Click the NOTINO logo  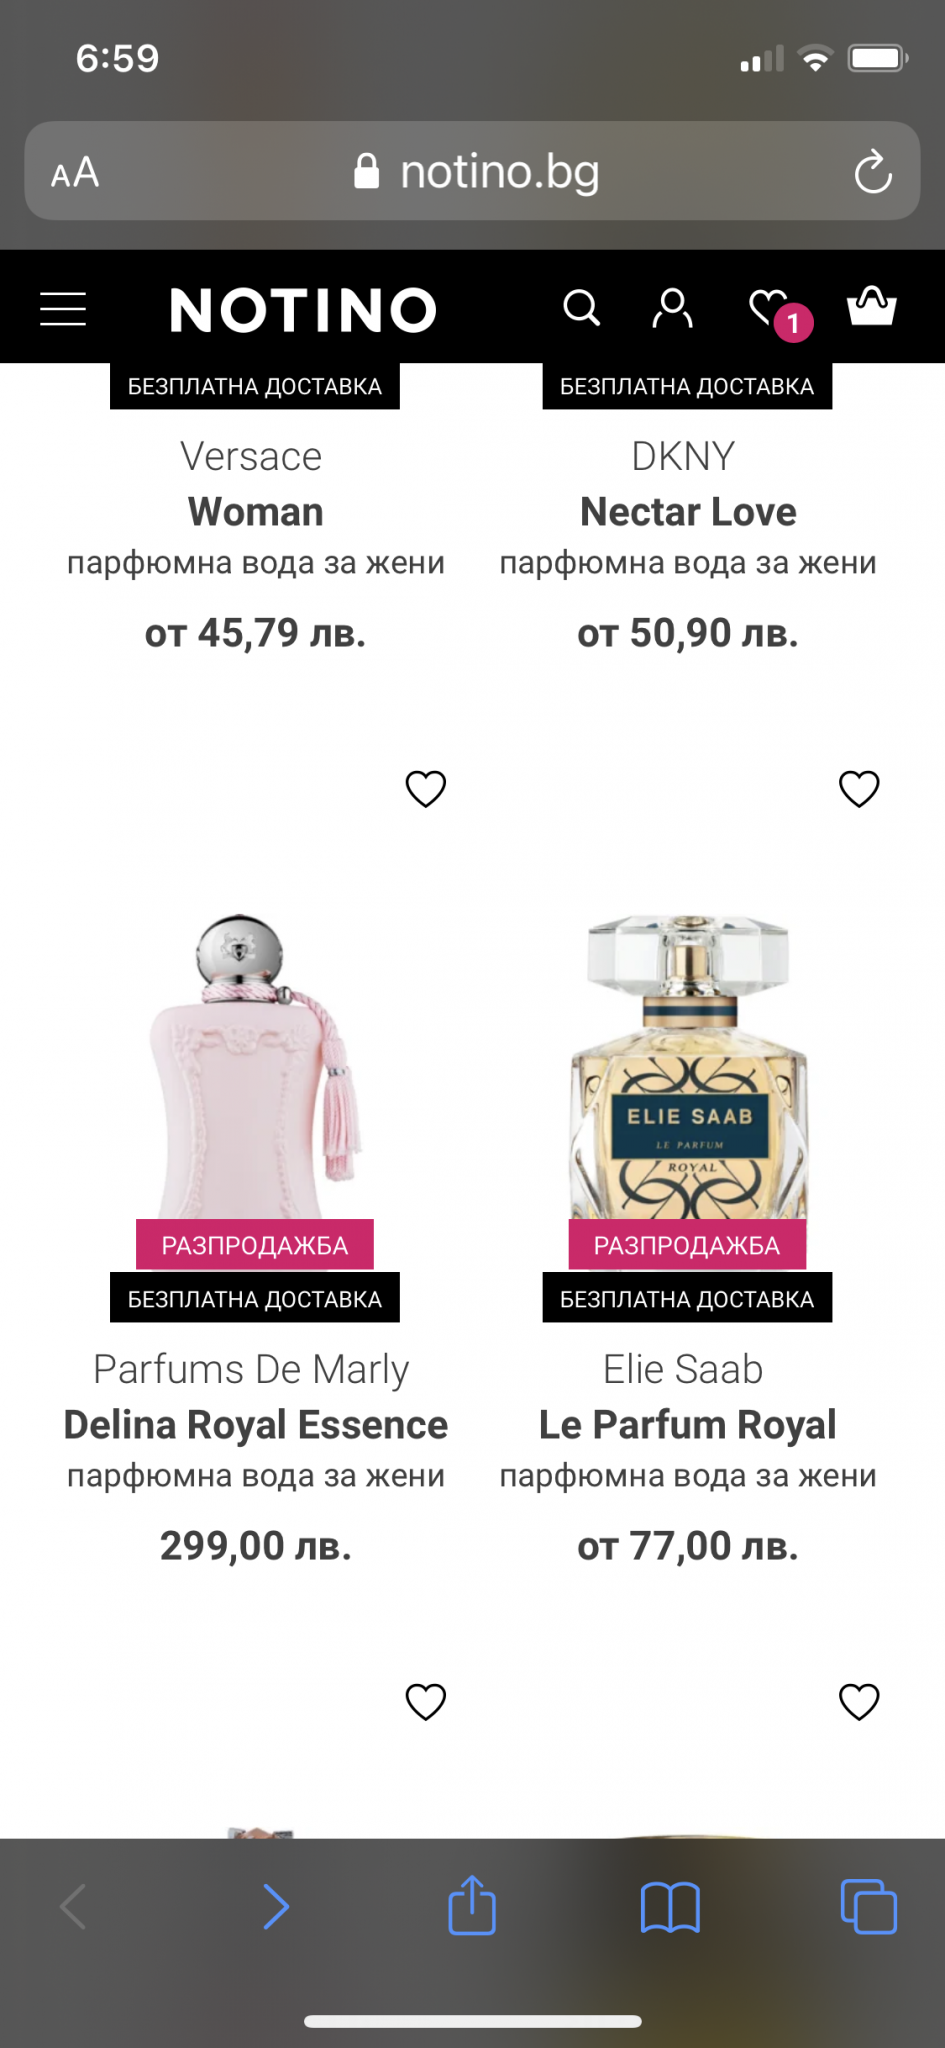pos(303,309)
